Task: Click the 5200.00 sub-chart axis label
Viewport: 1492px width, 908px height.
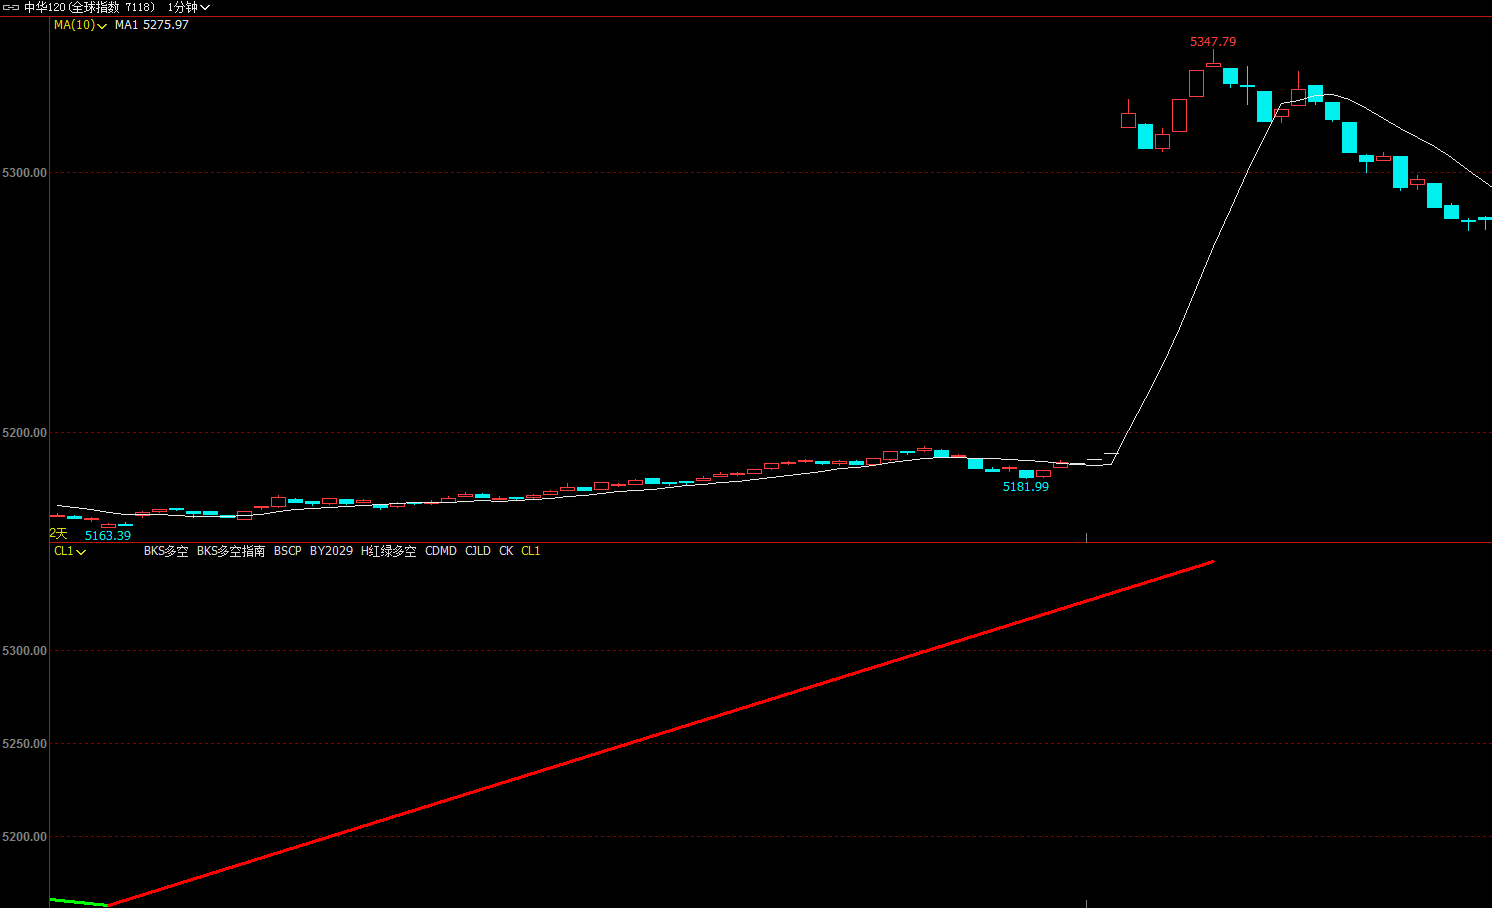Action: 25,837
